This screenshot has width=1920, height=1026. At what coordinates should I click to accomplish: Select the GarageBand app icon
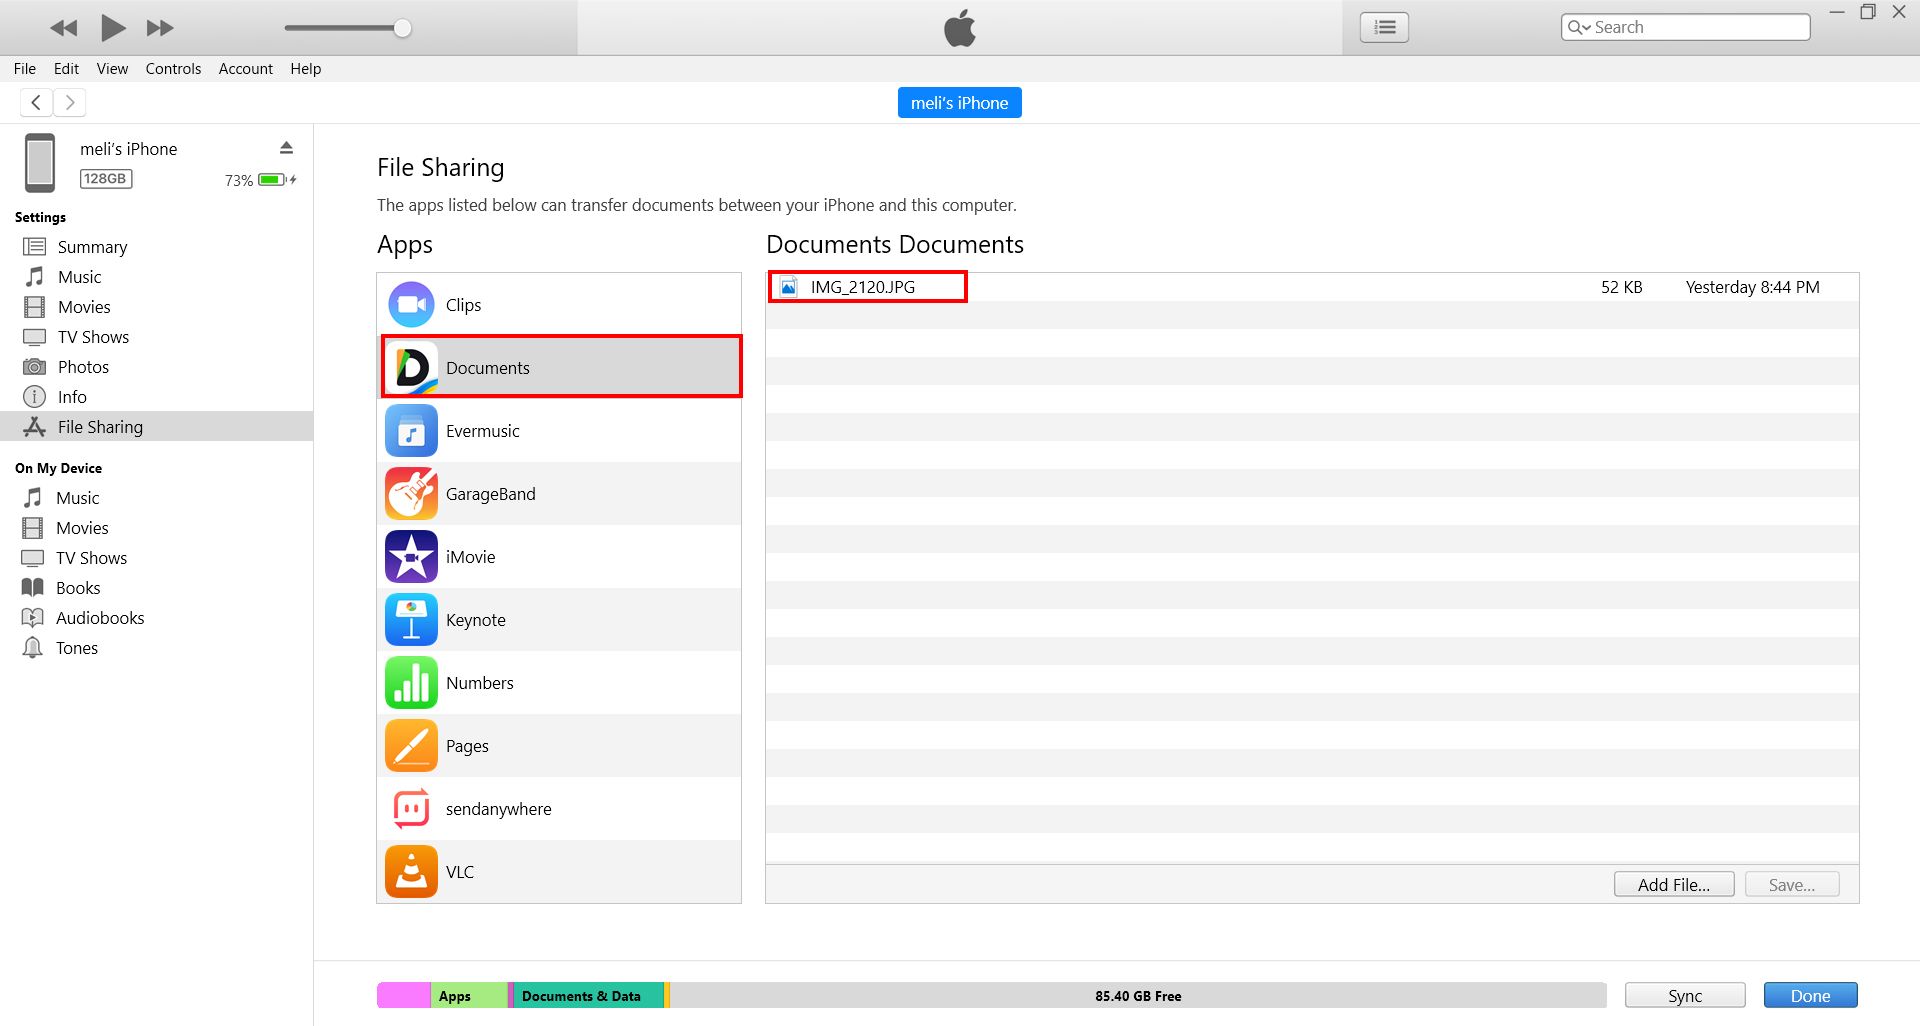coord(411,494)
